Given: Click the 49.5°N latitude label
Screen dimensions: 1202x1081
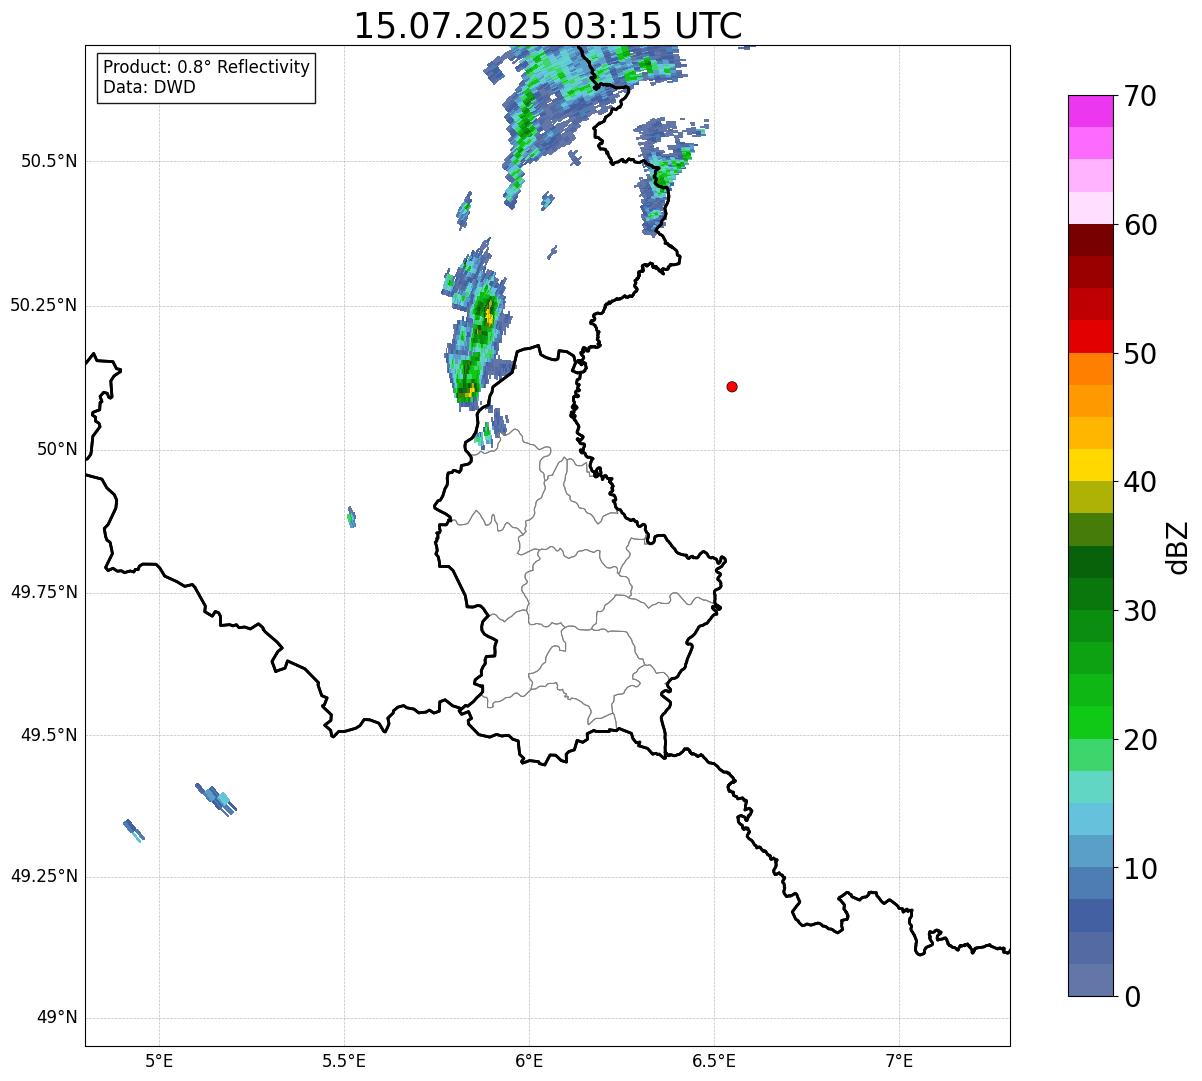Looking at the screenshot, I should 48,735.
